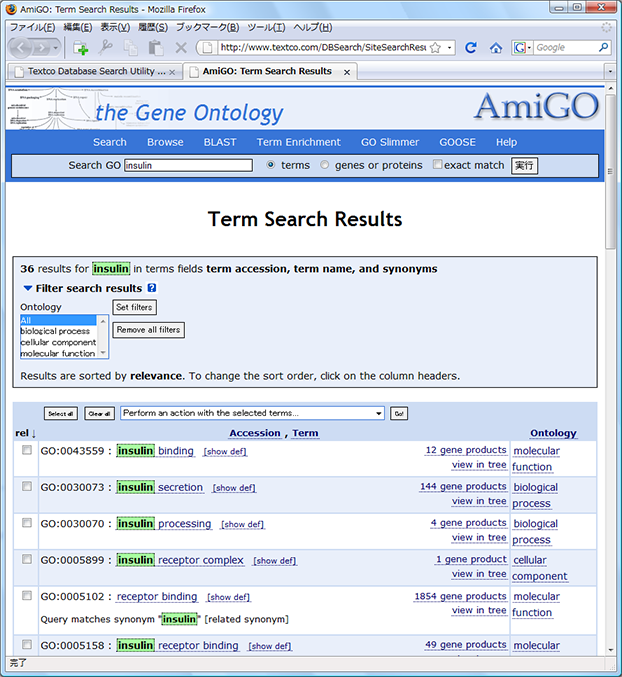This screenshot has height=677, width=622.
Task: Switch to Textco Database Search Utility tab
Action: click(x=94, y=71)
